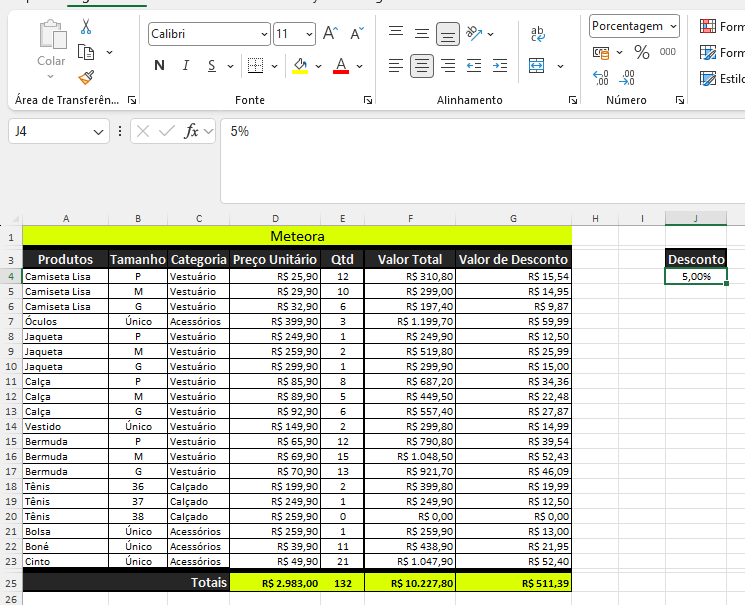This screenshot has width=745, height=605.
Task: Toggle italic formatting
Action: tap(186, 66)
